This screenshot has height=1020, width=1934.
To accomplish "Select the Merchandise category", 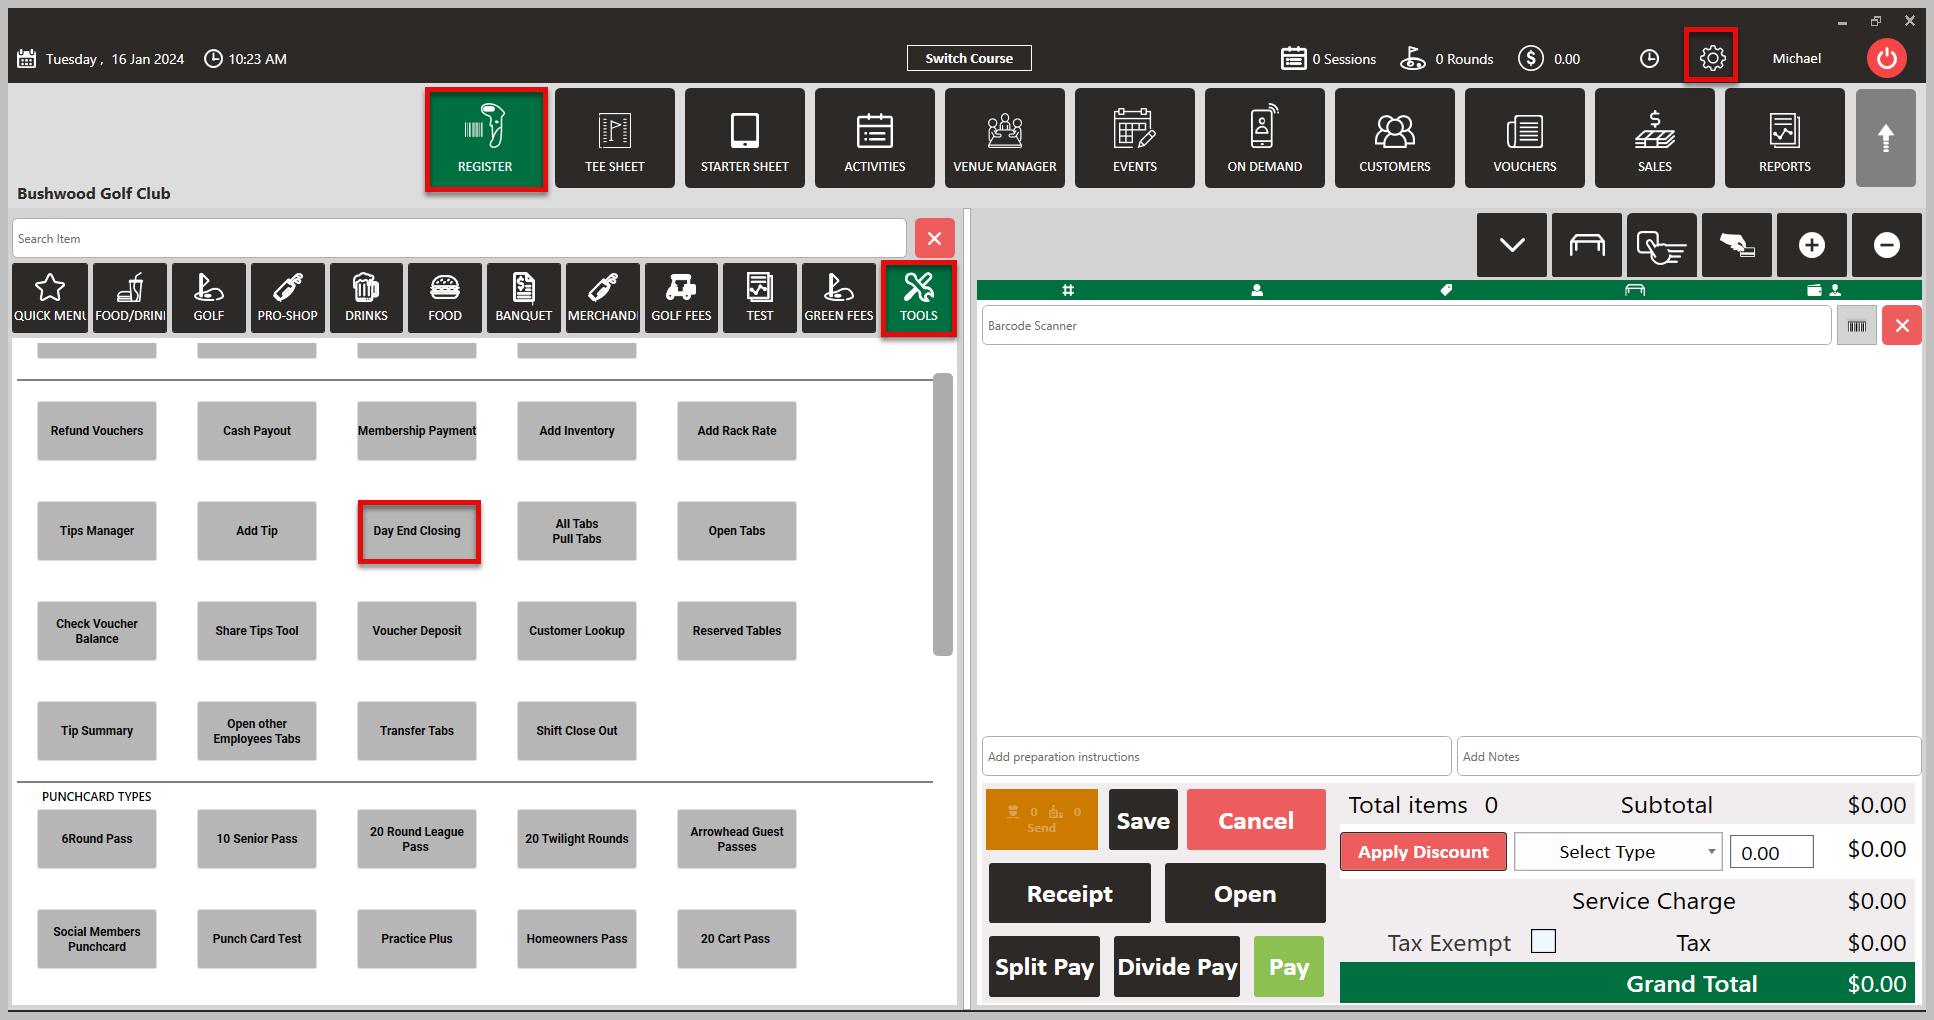I will coord(603,298).
